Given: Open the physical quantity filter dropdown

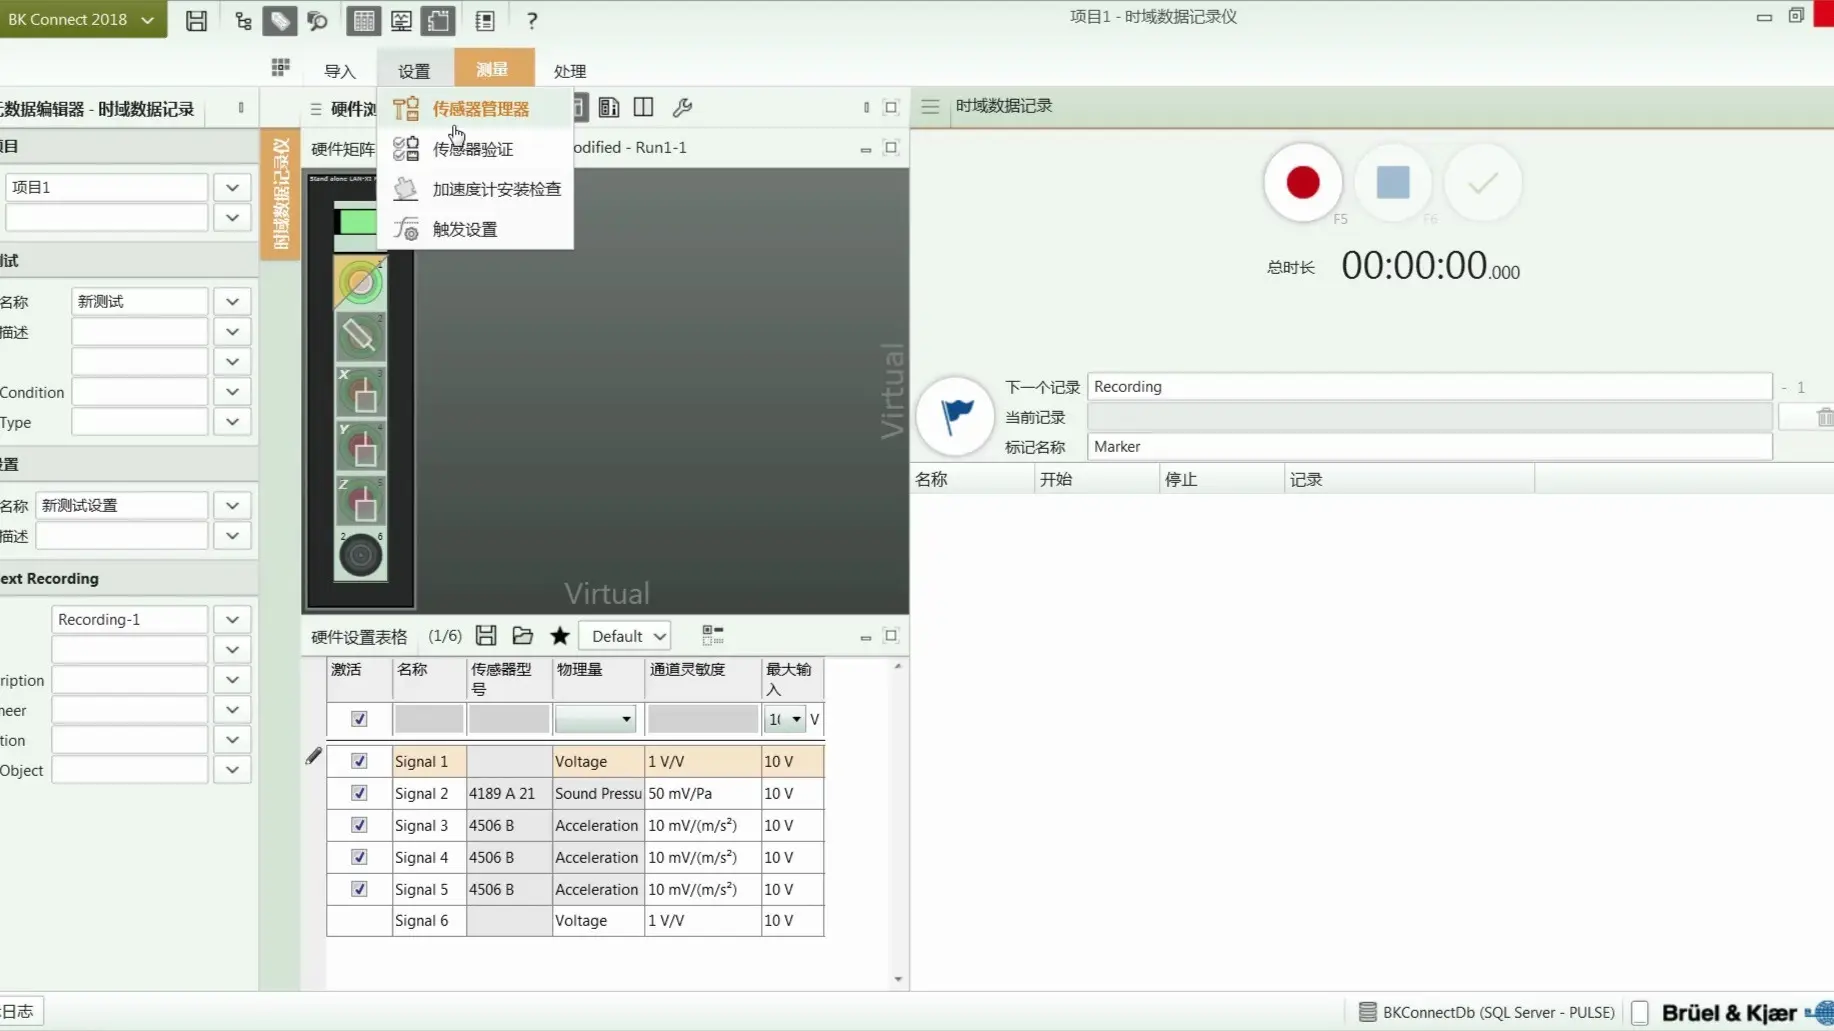Looking at the screenshot, I should point(596,719).
